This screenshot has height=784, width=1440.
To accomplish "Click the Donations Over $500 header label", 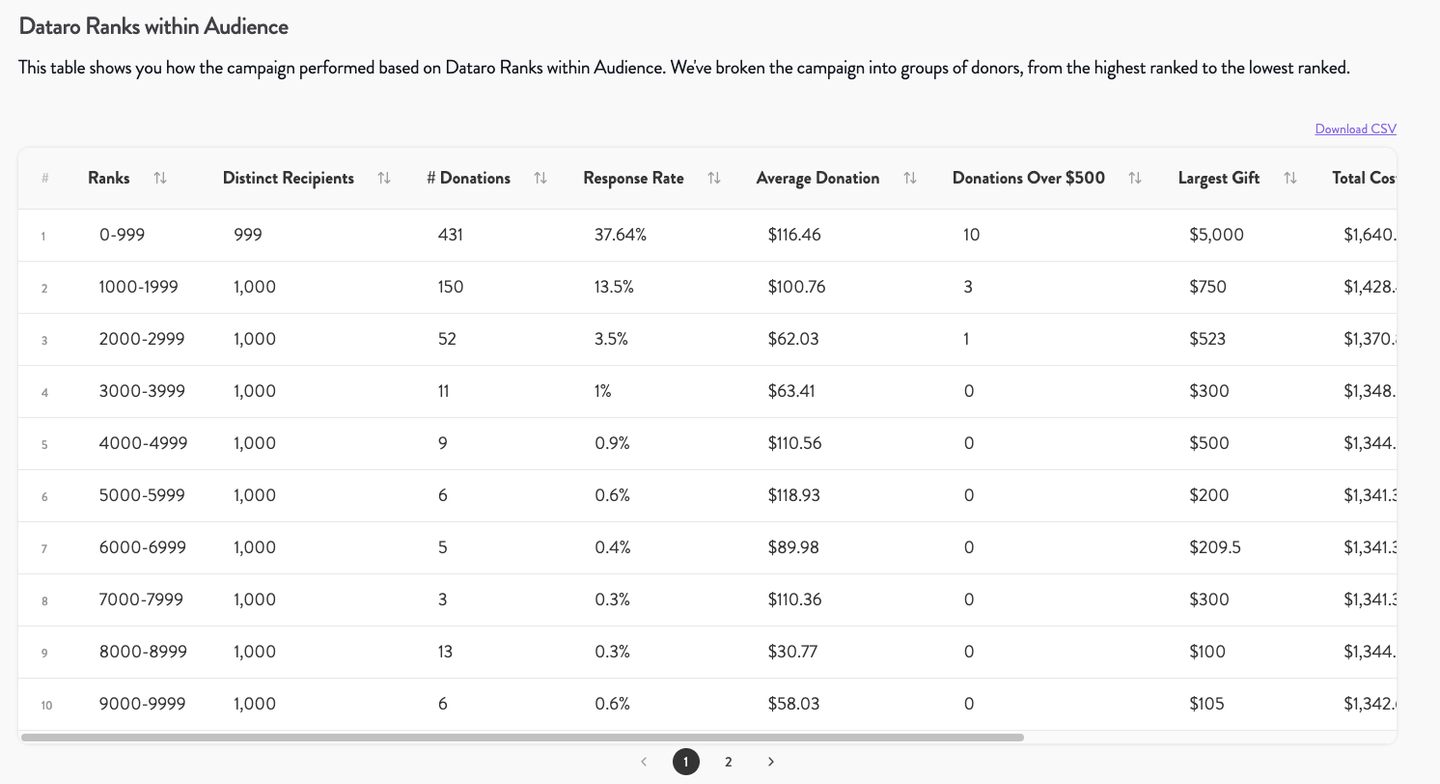I will click(x=1029, y=178).
